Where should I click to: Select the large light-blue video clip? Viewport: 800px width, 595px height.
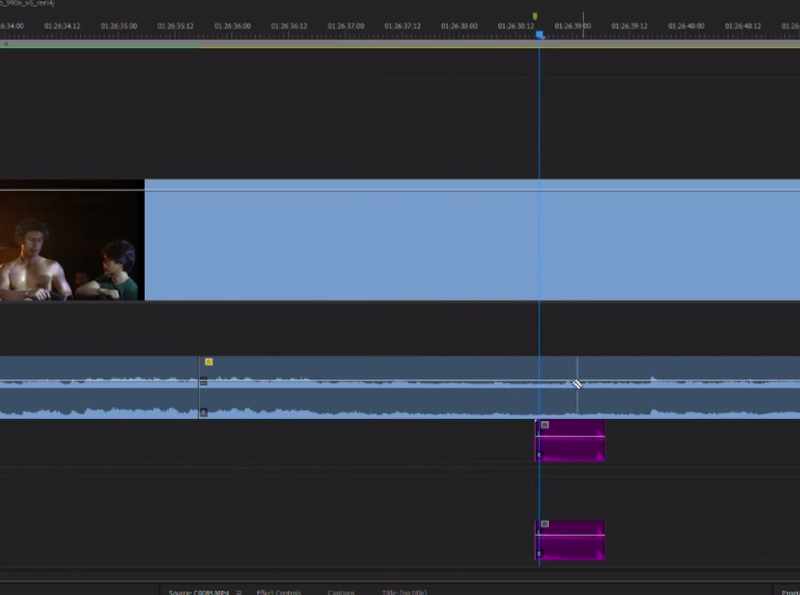coord(472,240)
